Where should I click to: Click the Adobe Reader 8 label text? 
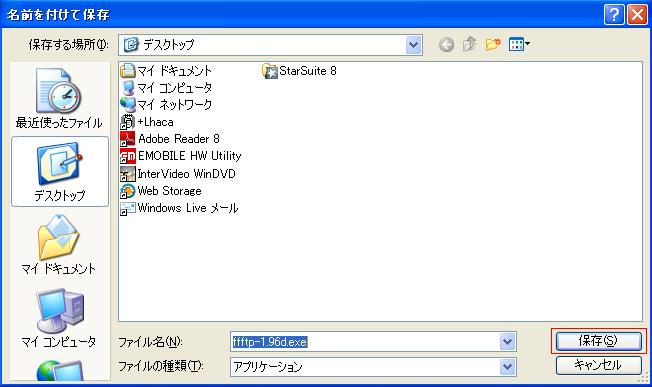pyautogui.click(x=179, y=139)
